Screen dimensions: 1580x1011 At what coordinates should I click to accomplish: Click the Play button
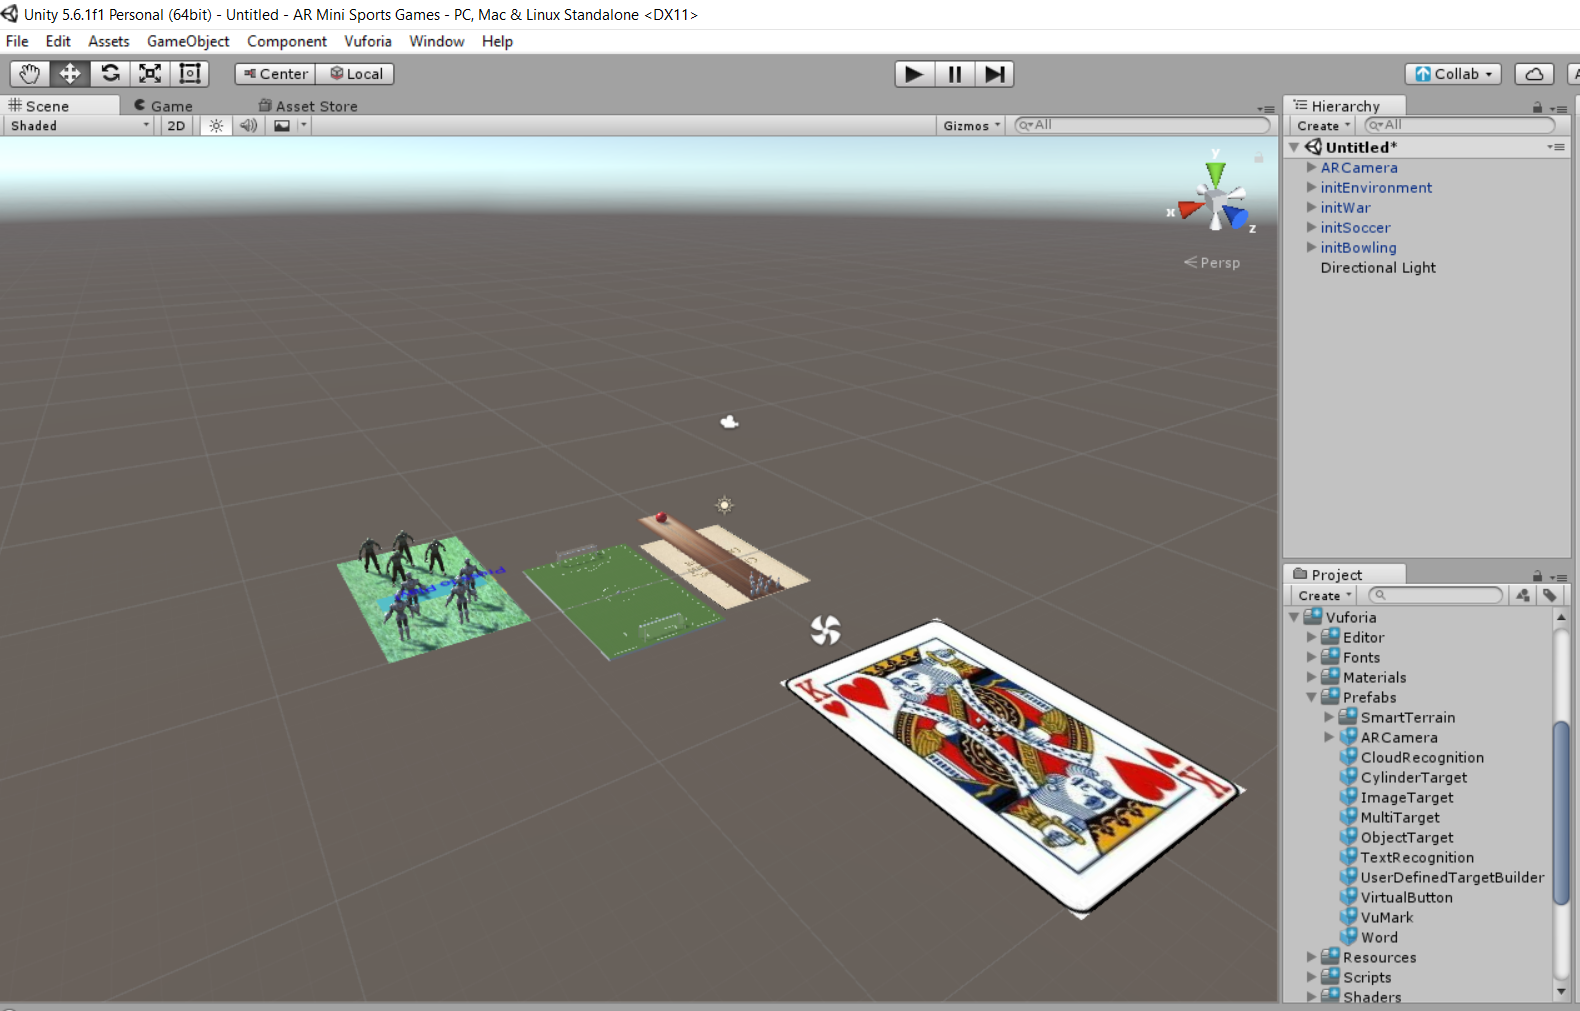coord(914,74)
